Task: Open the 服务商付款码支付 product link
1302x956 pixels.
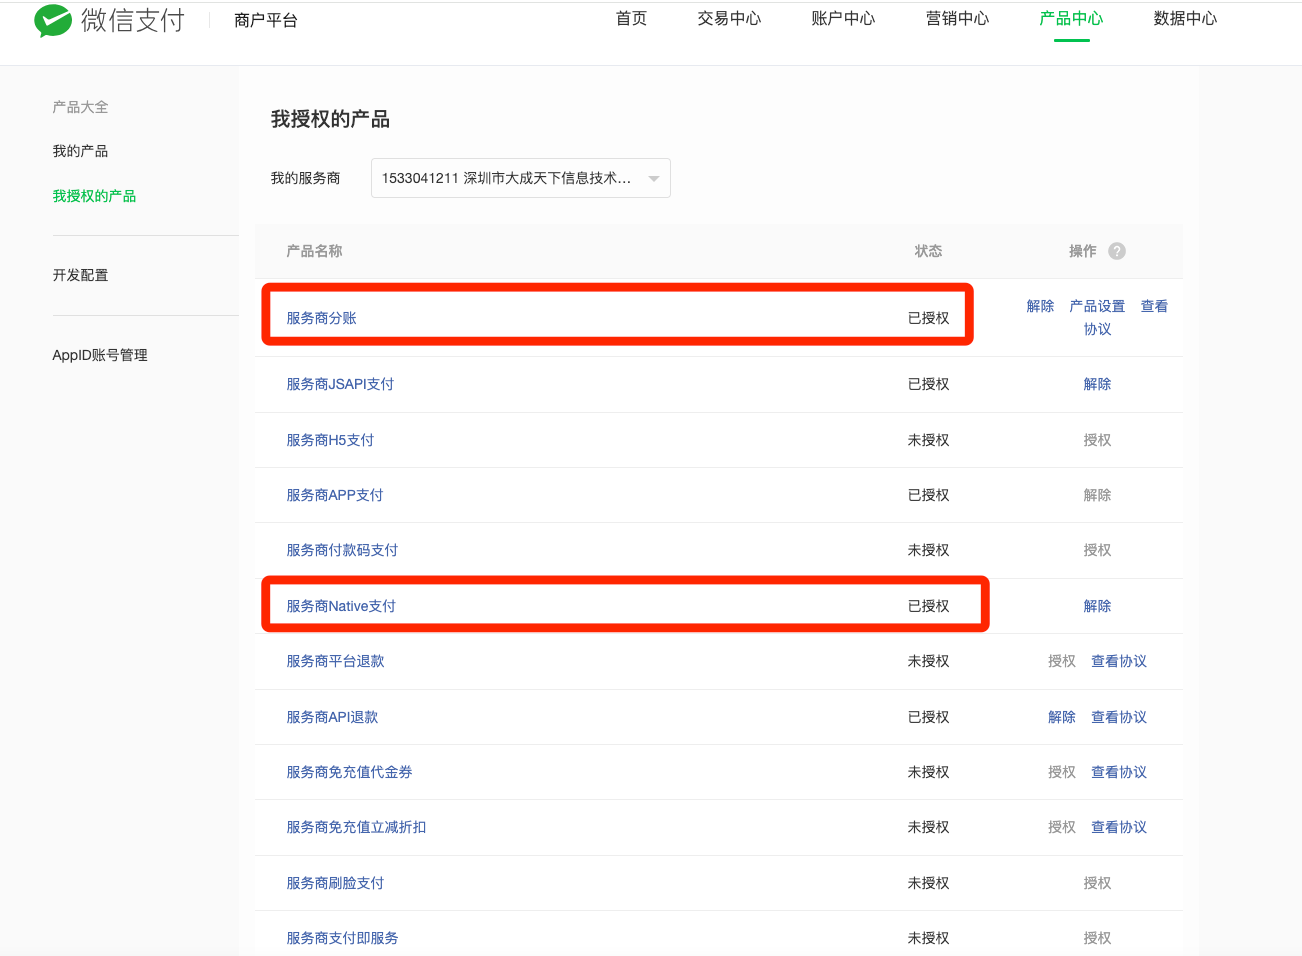Action: 342,550
